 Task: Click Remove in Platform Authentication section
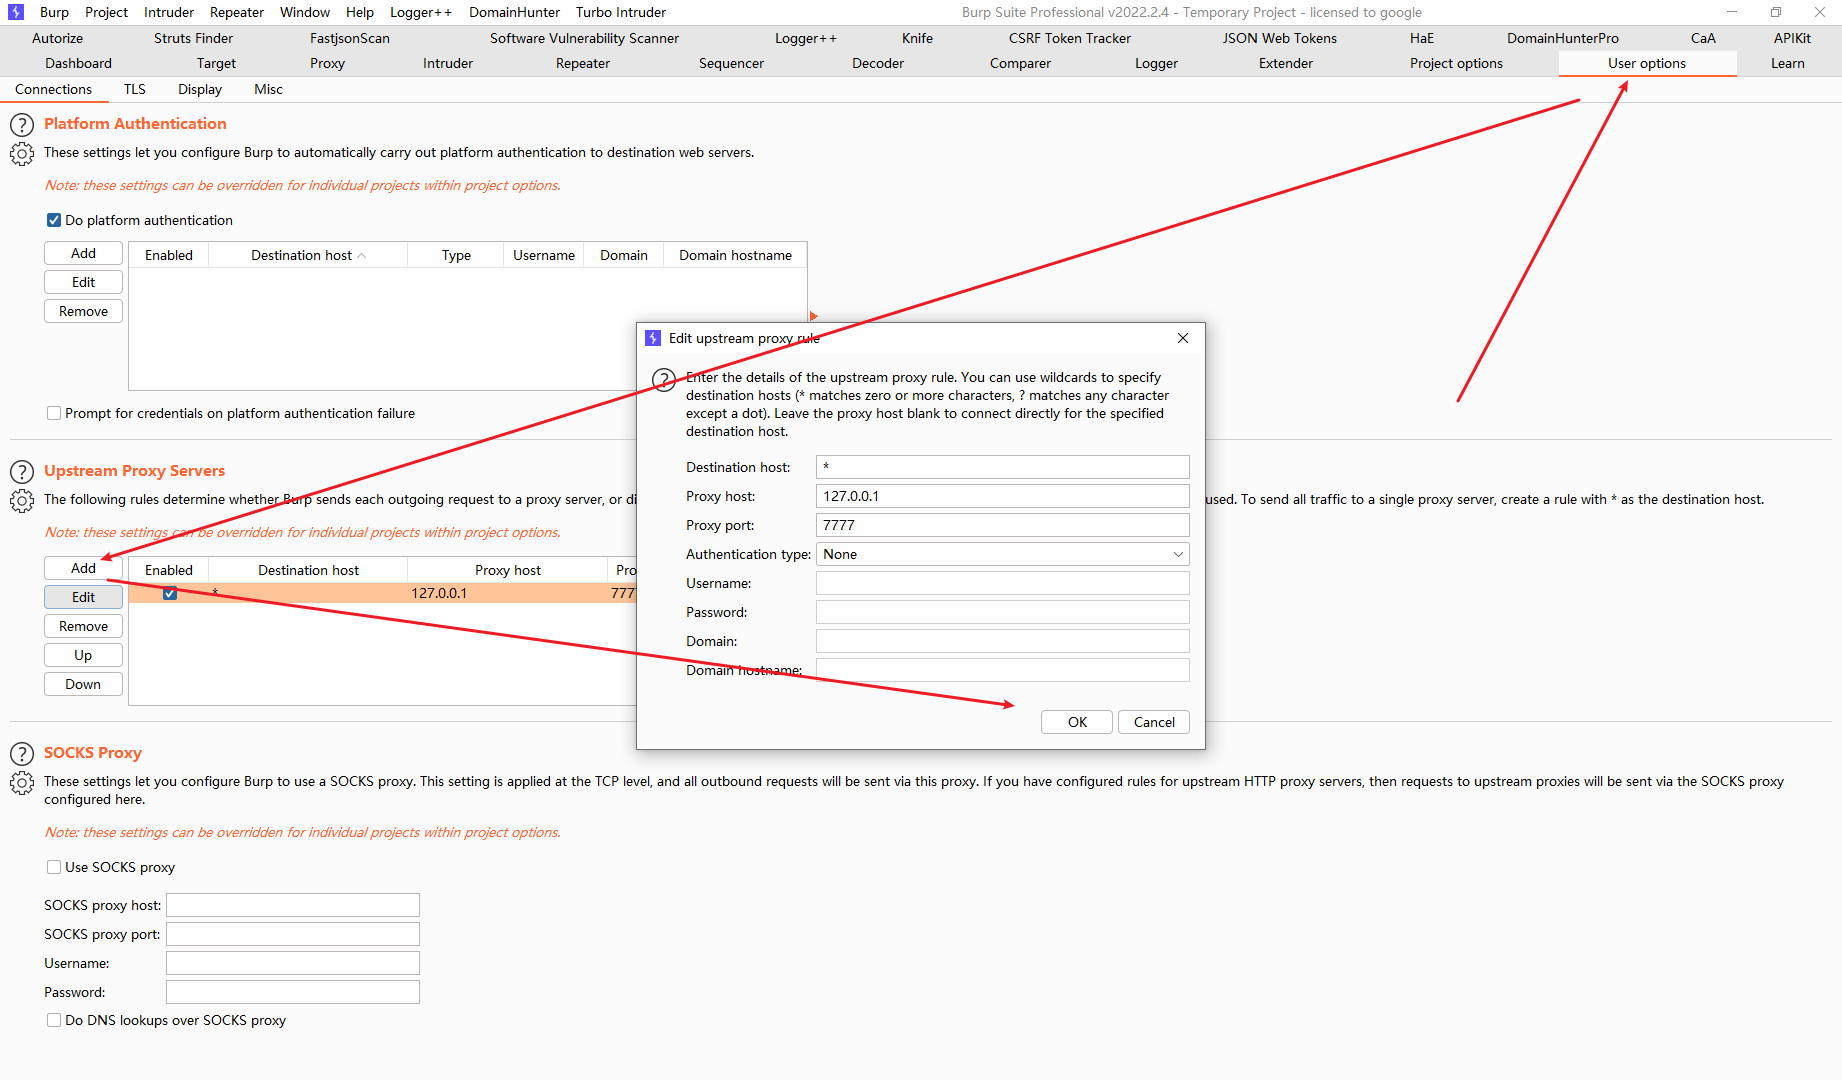pyautogui.click(x=83, y=311)
